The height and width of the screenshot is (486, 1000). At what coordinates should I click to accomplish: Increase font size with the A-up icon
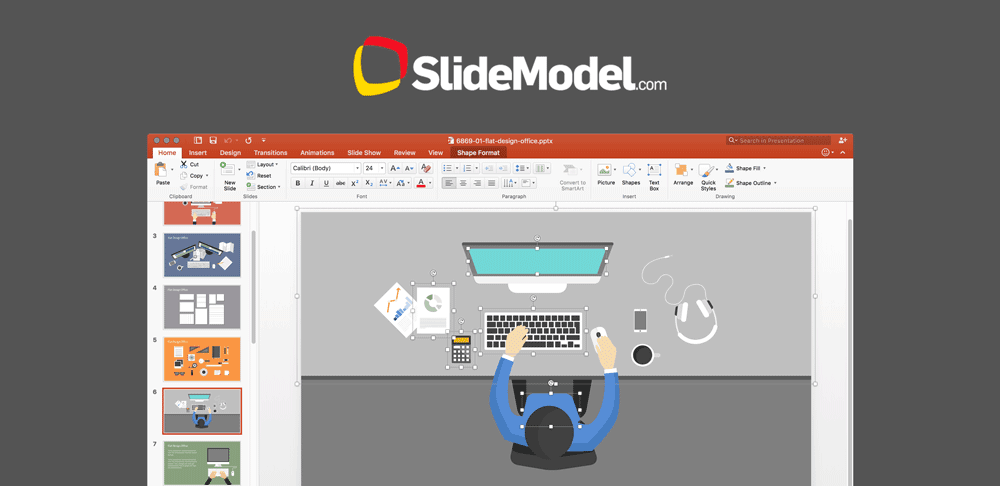(x=395, y=168)
